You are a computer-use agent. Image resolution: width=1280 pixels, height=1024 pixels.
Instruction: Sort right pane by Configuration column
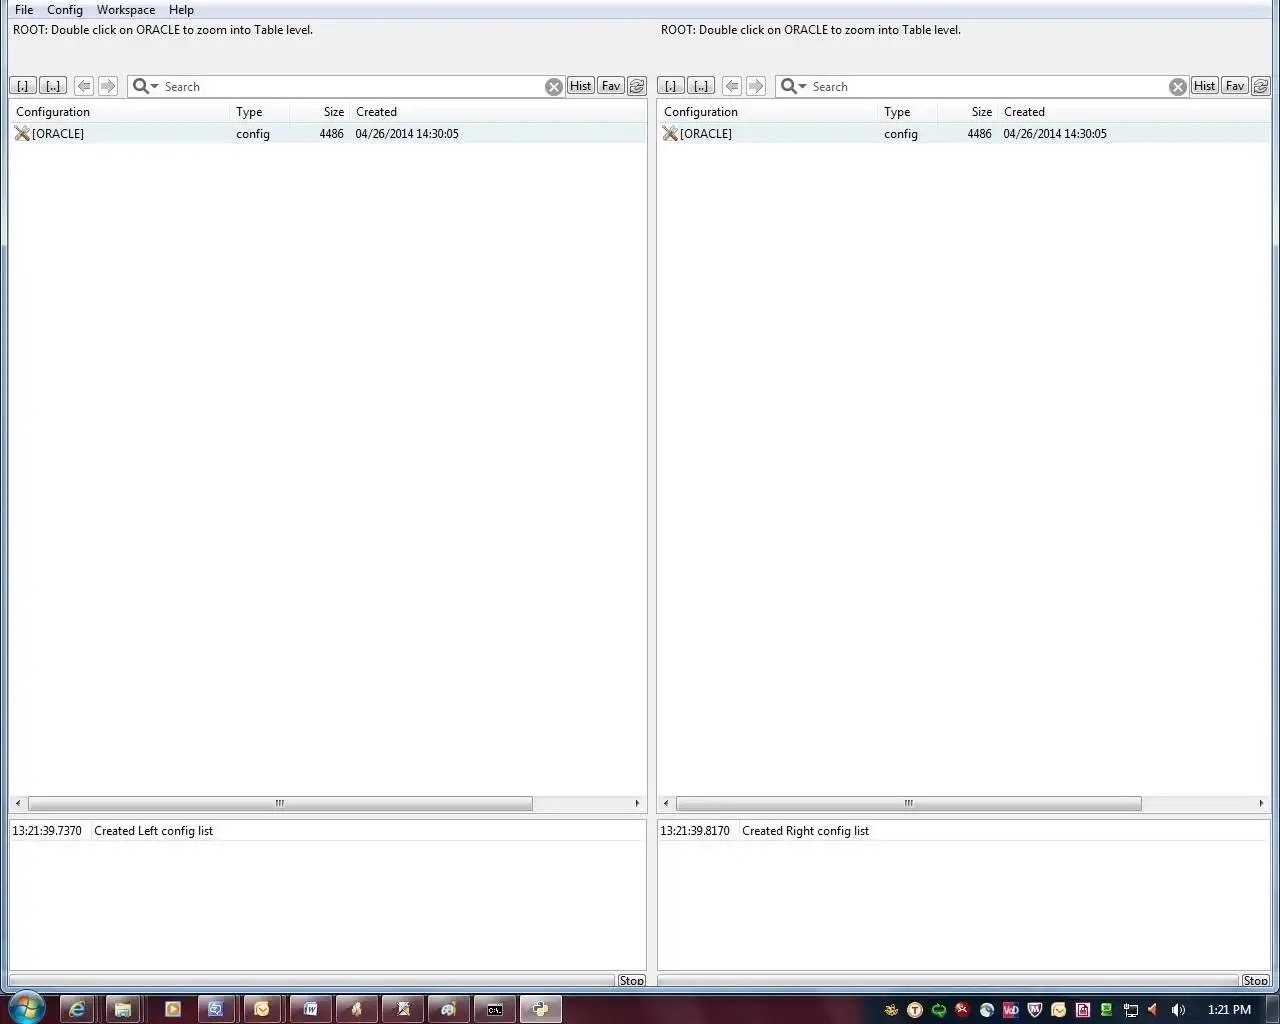click(x=767, y=112)
